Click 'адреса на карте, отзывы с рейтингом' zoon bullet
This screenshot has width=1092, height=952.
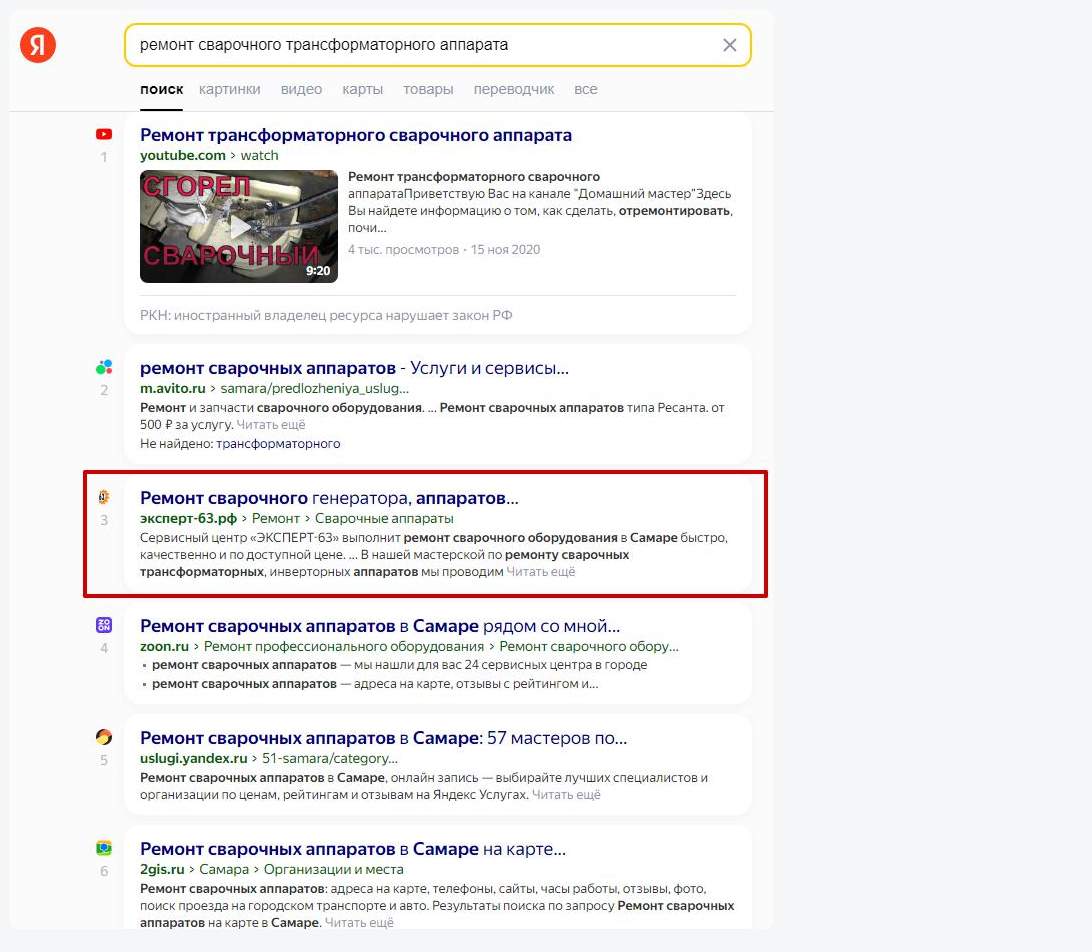pos(375,684)
